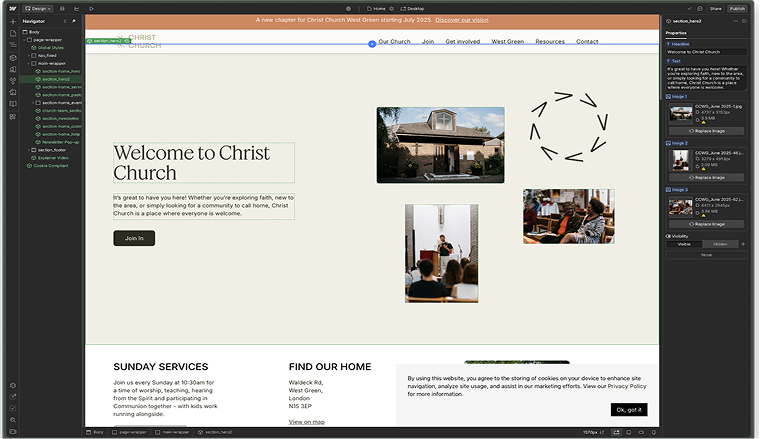
Task: Open site Settings gear in left sidebar
Action: tap(13, 386)
